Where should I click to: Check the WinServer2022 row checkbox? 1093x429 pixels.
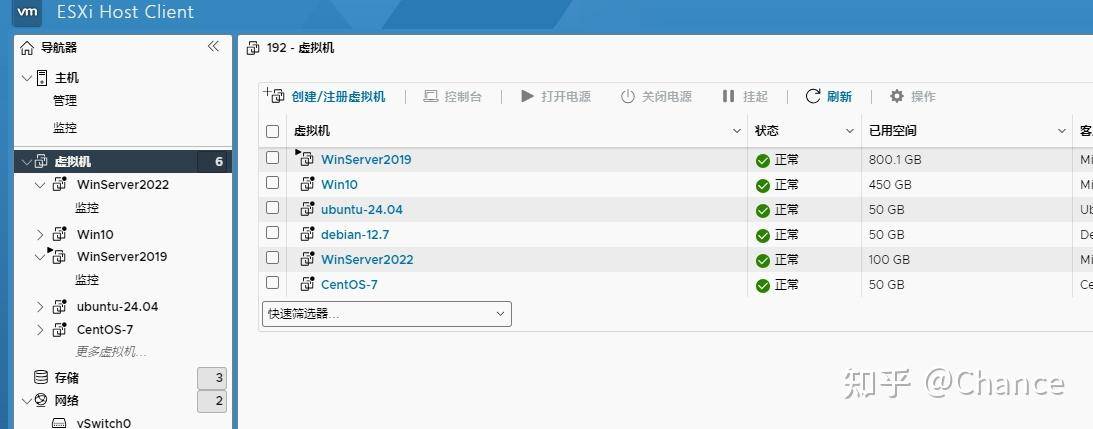pos(273,258)
